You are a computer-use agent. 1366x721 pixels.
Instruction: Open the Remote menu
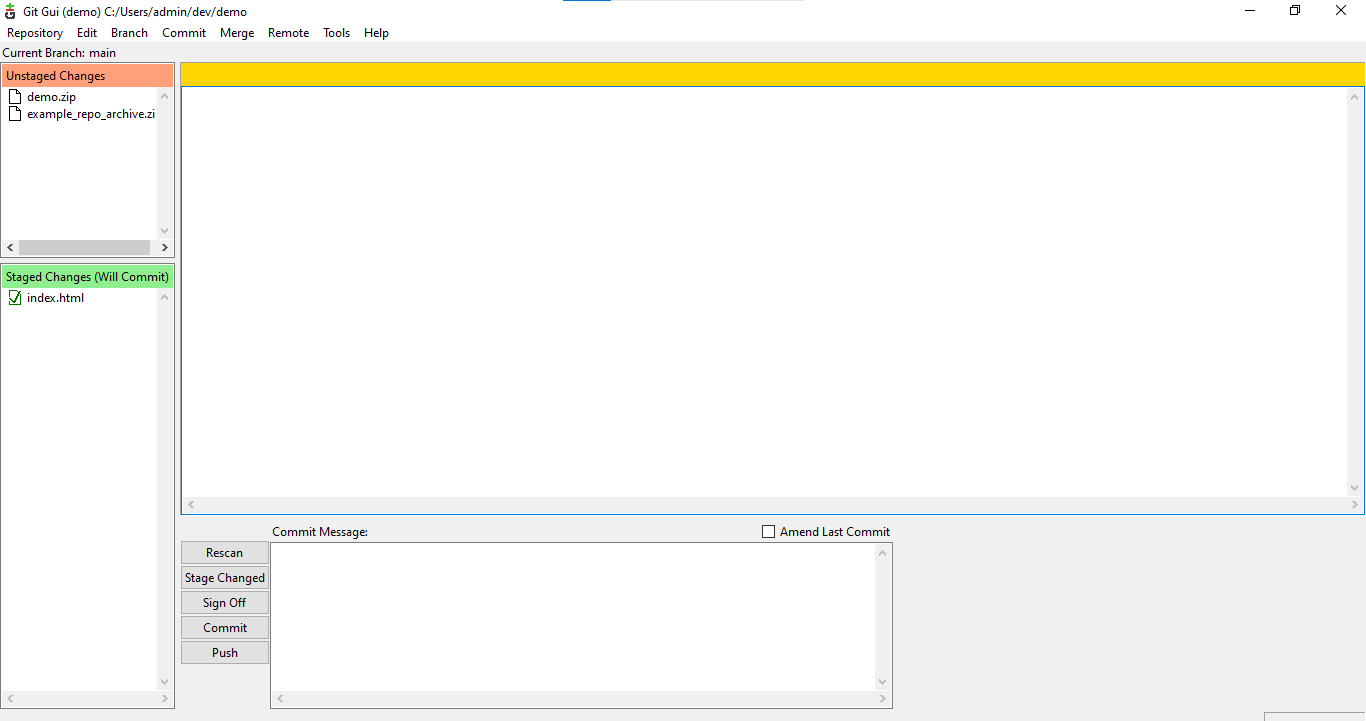288,33
